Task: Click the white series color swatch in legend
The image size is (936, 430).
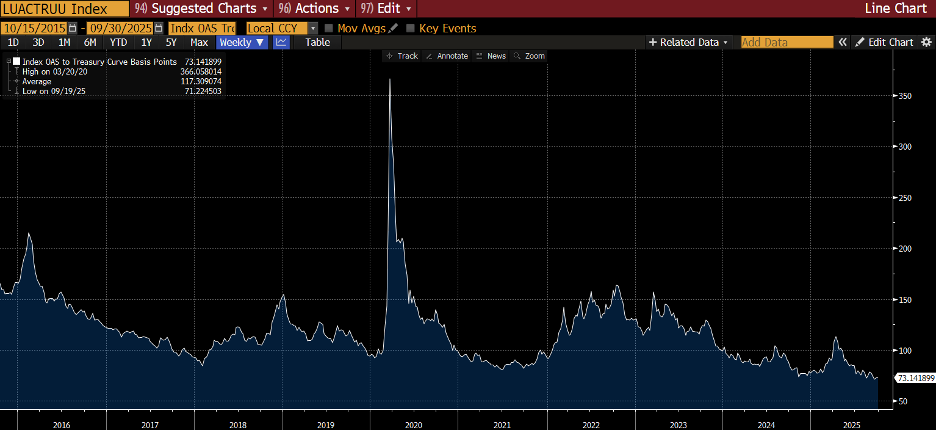Action: pos(17,62)
